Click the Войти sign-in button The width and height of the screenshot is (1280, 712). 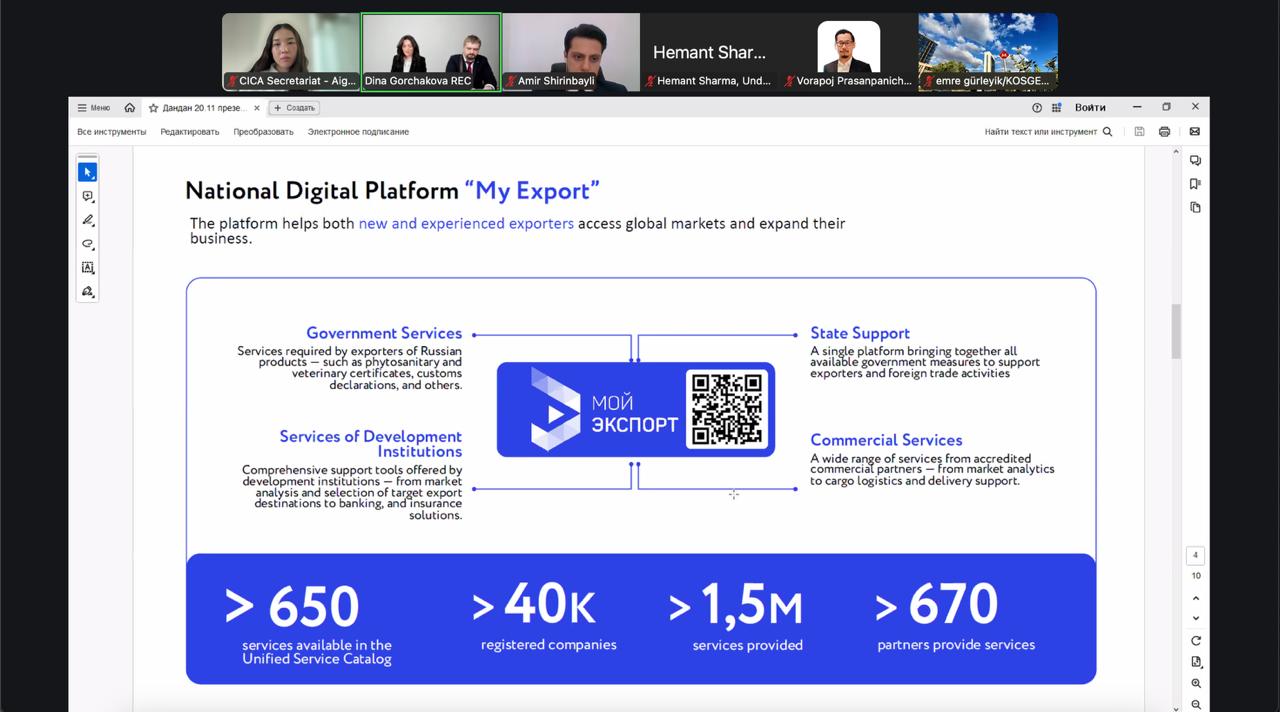(1090, 107)
